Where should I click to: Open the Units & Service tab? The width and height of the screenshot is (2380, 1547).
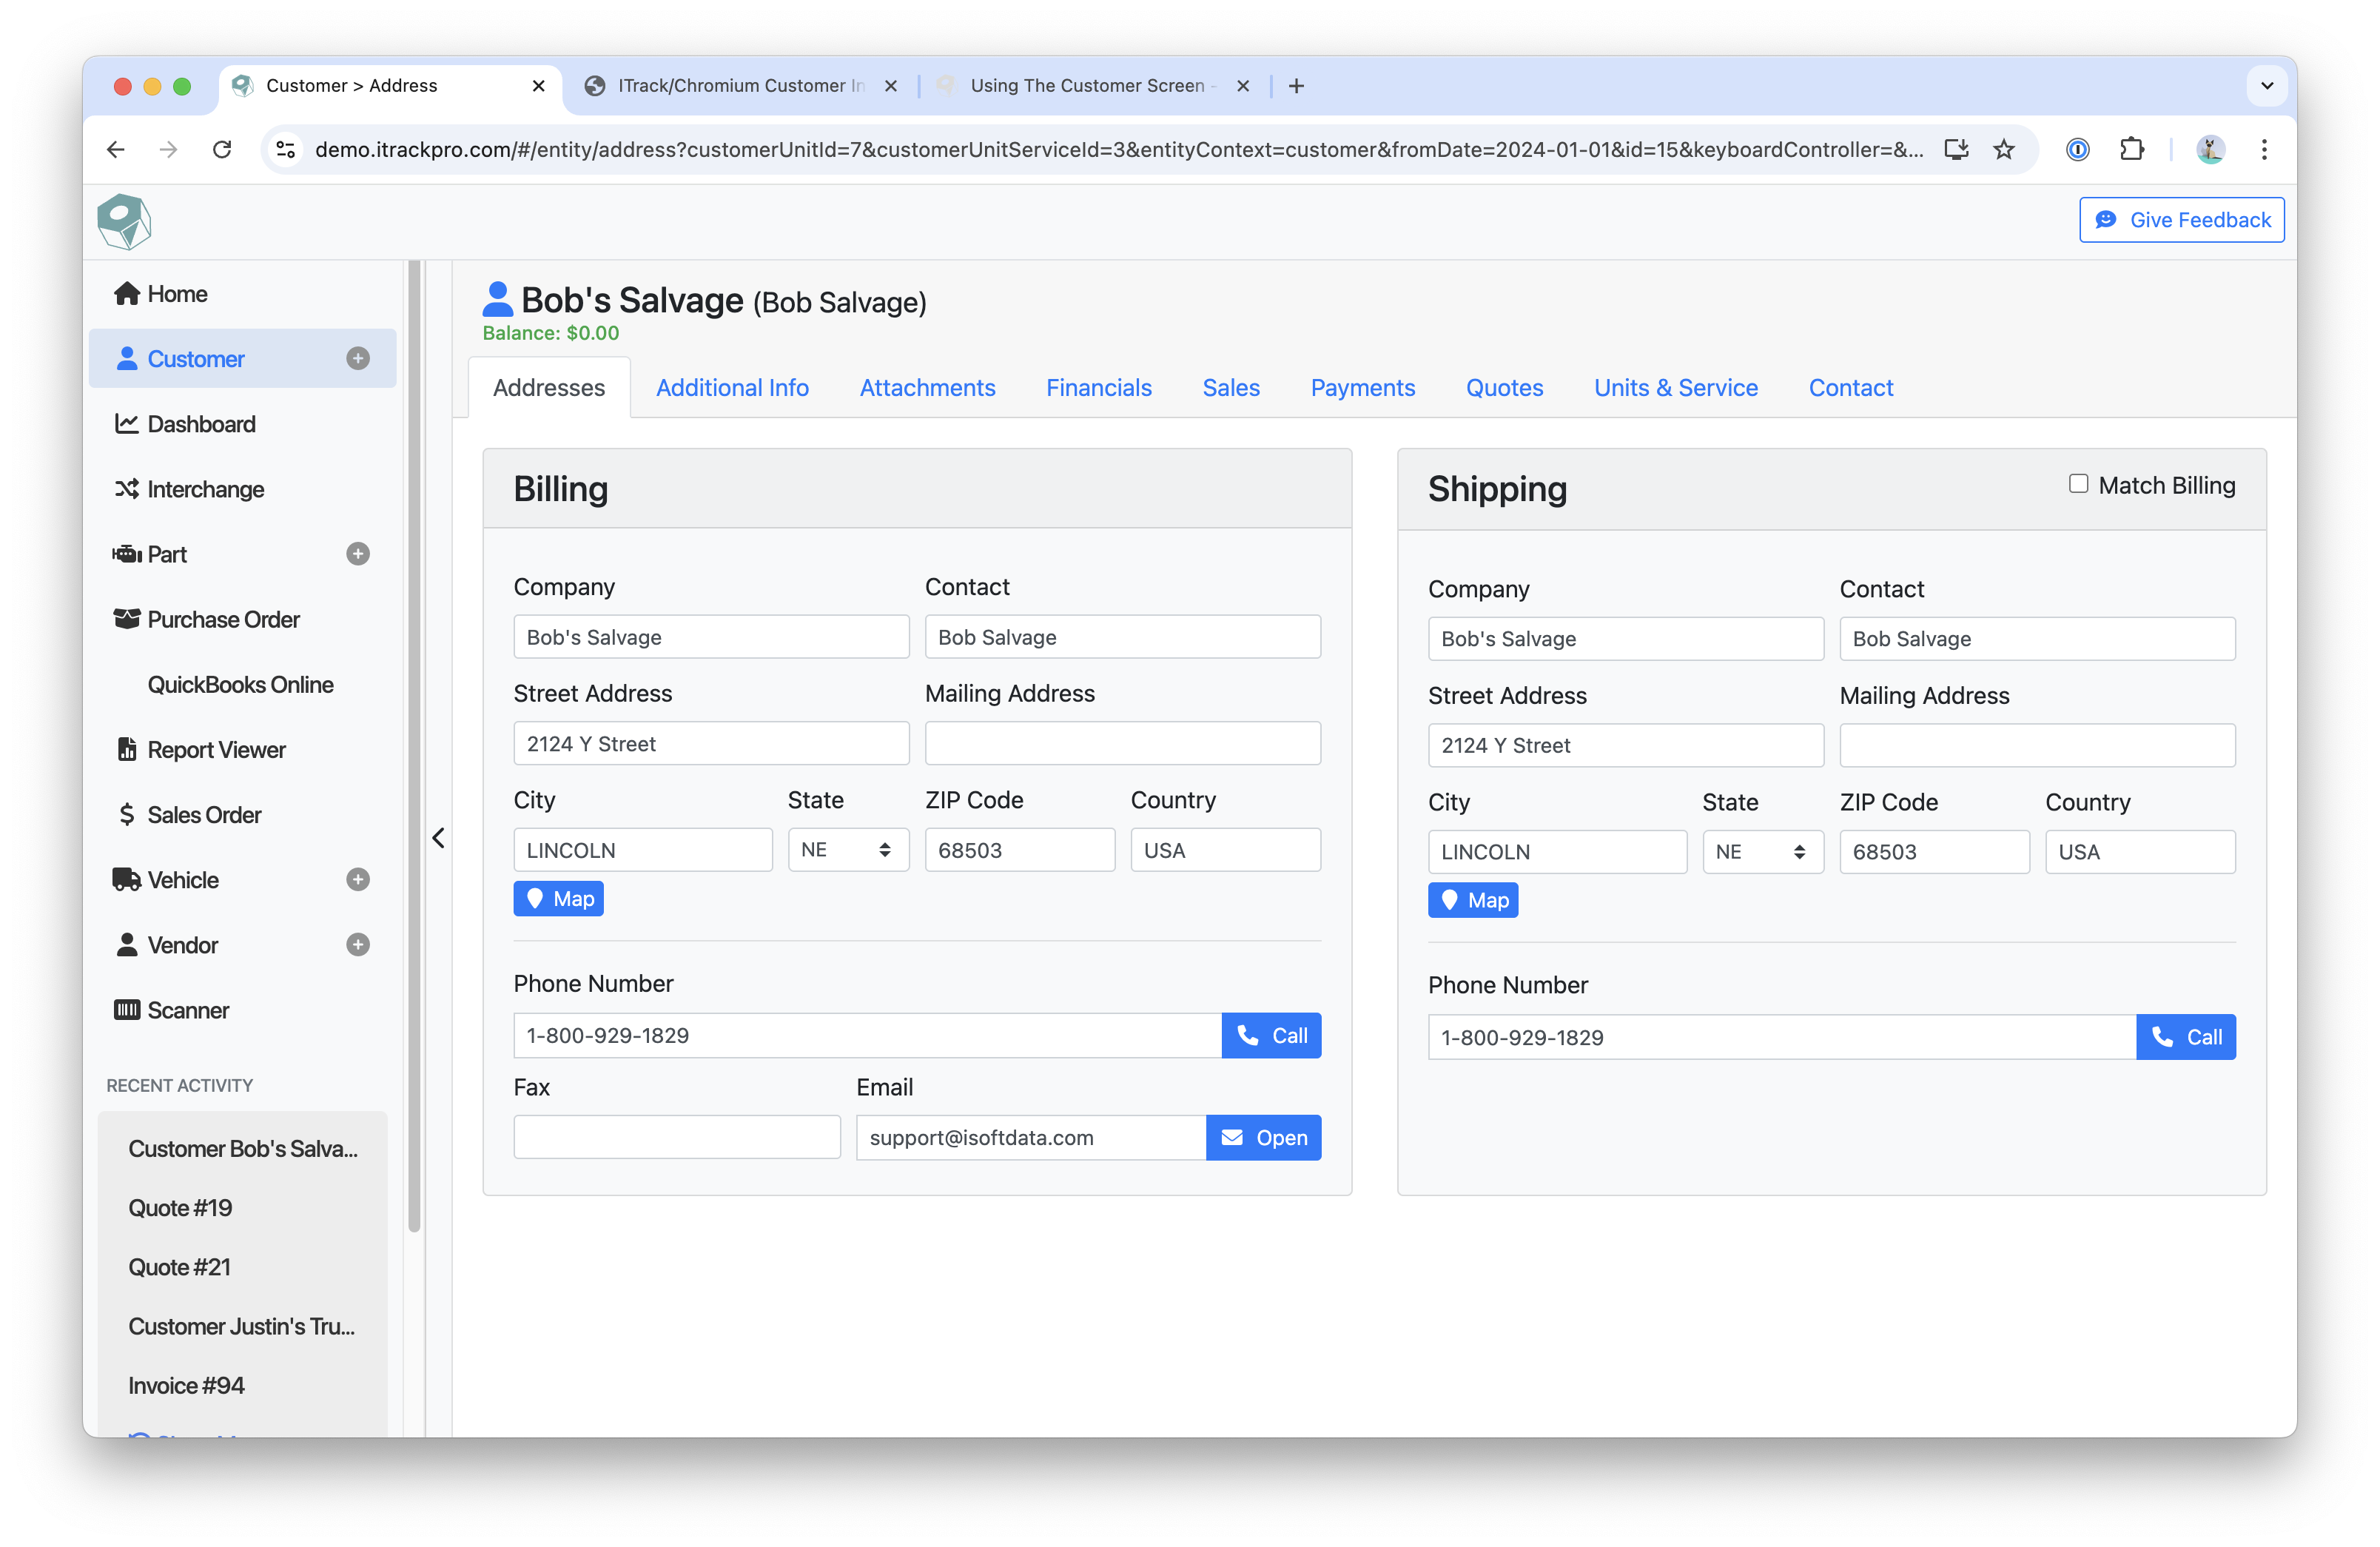click(x=1675, y=388)
